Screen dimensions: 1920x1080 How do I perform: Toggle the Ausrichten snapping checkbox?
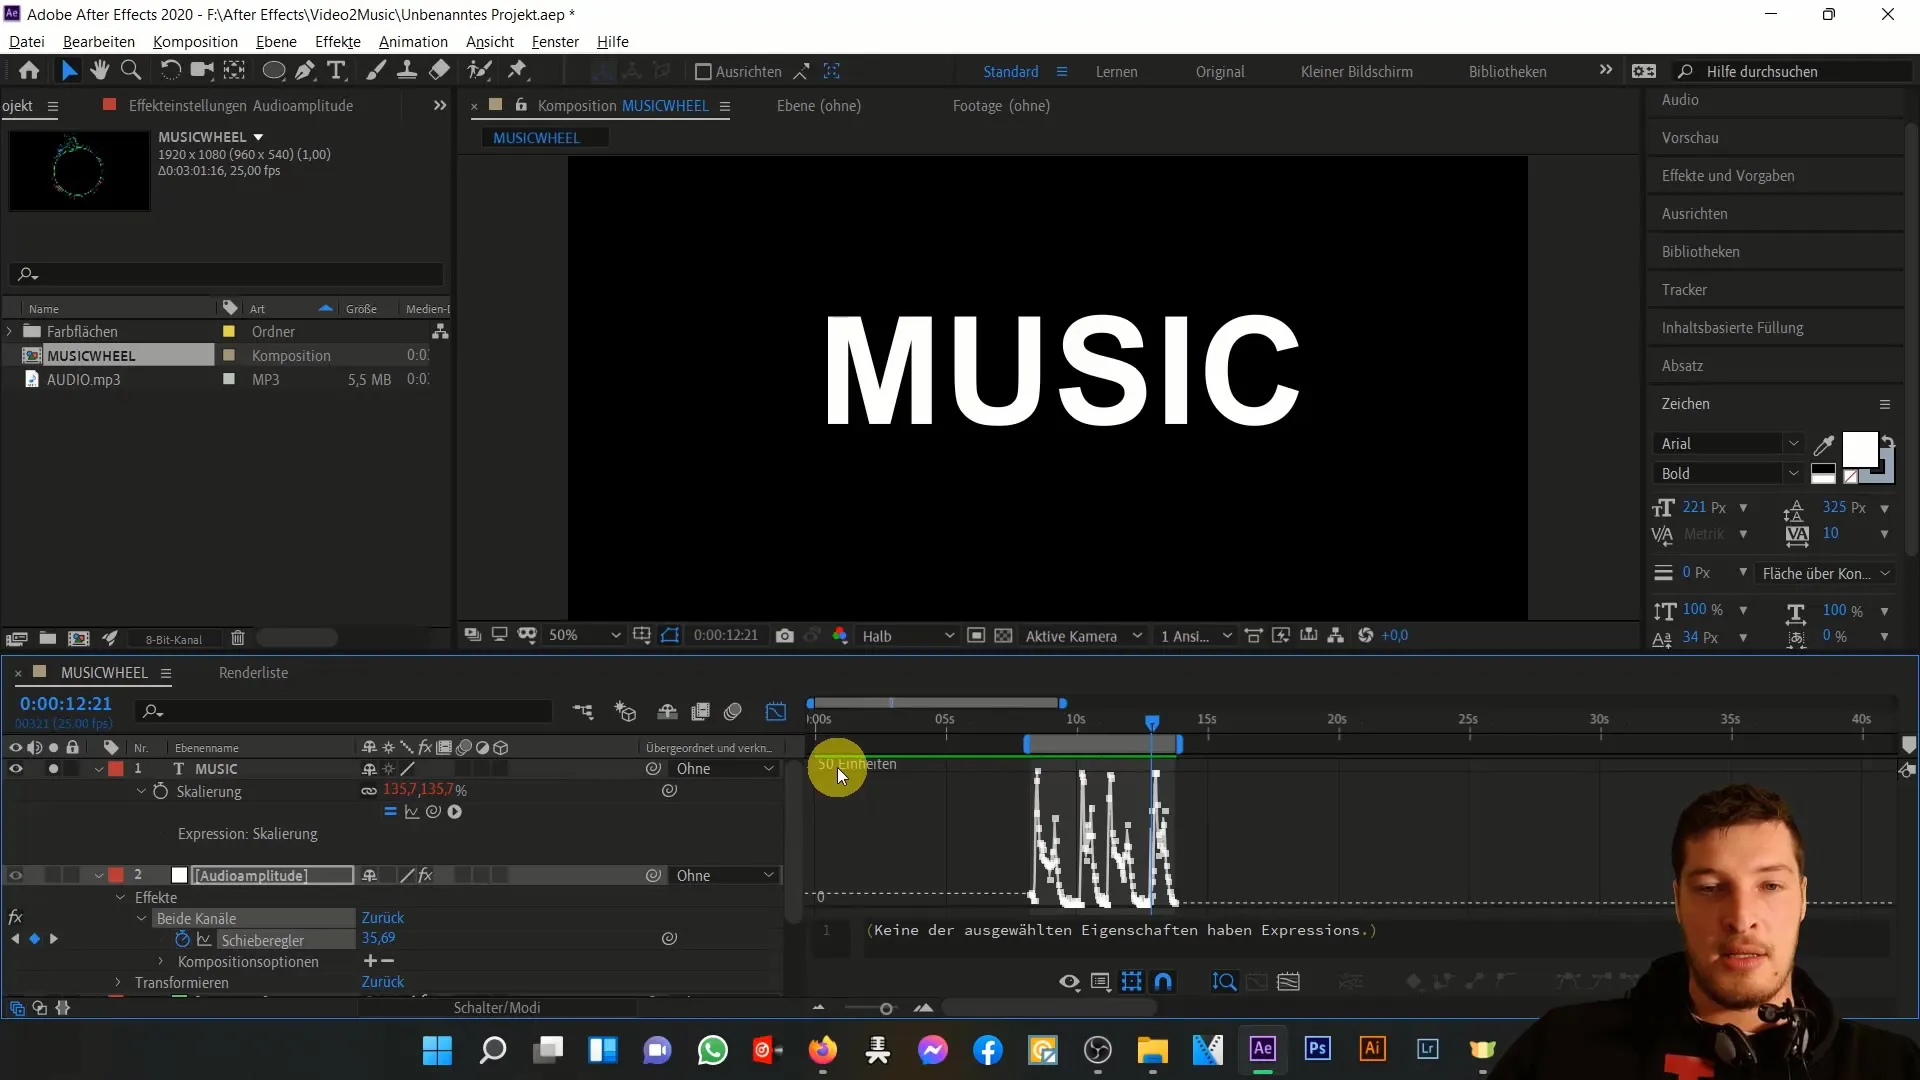click(703, 72)
